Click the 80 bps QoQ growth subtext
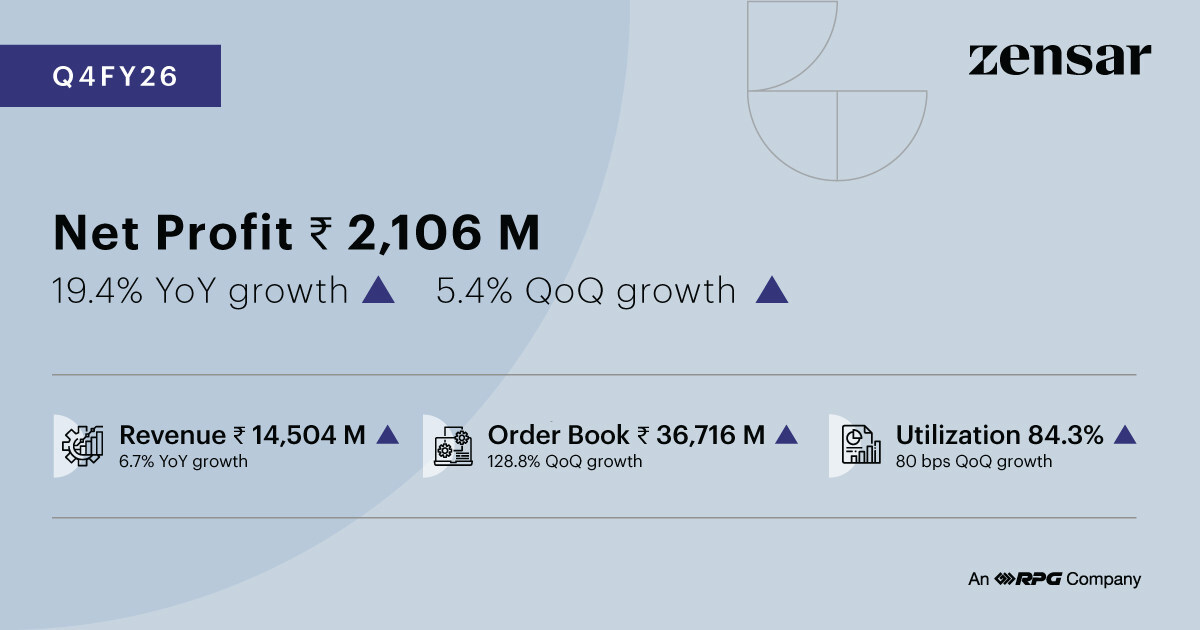 (974, 462)
